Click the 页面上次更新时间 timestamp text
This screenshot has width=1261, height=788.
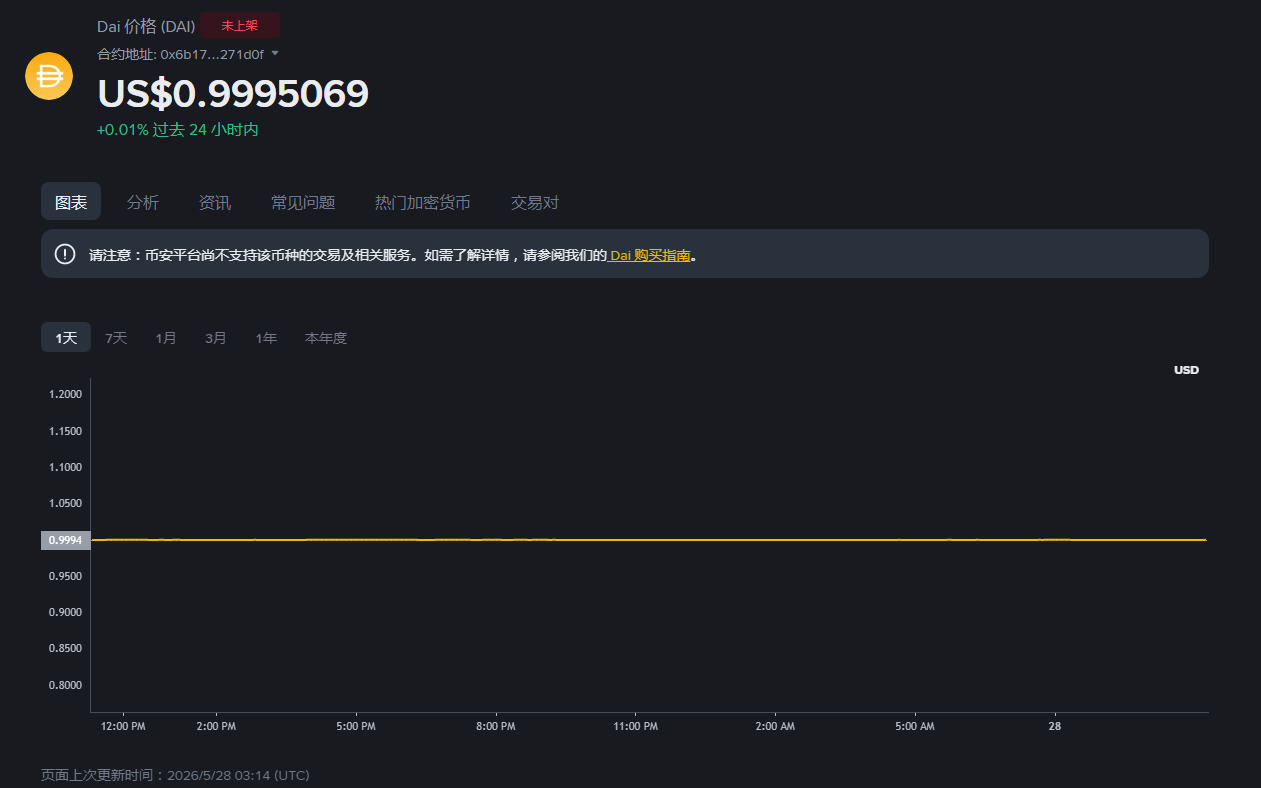[x=175, y=775]
